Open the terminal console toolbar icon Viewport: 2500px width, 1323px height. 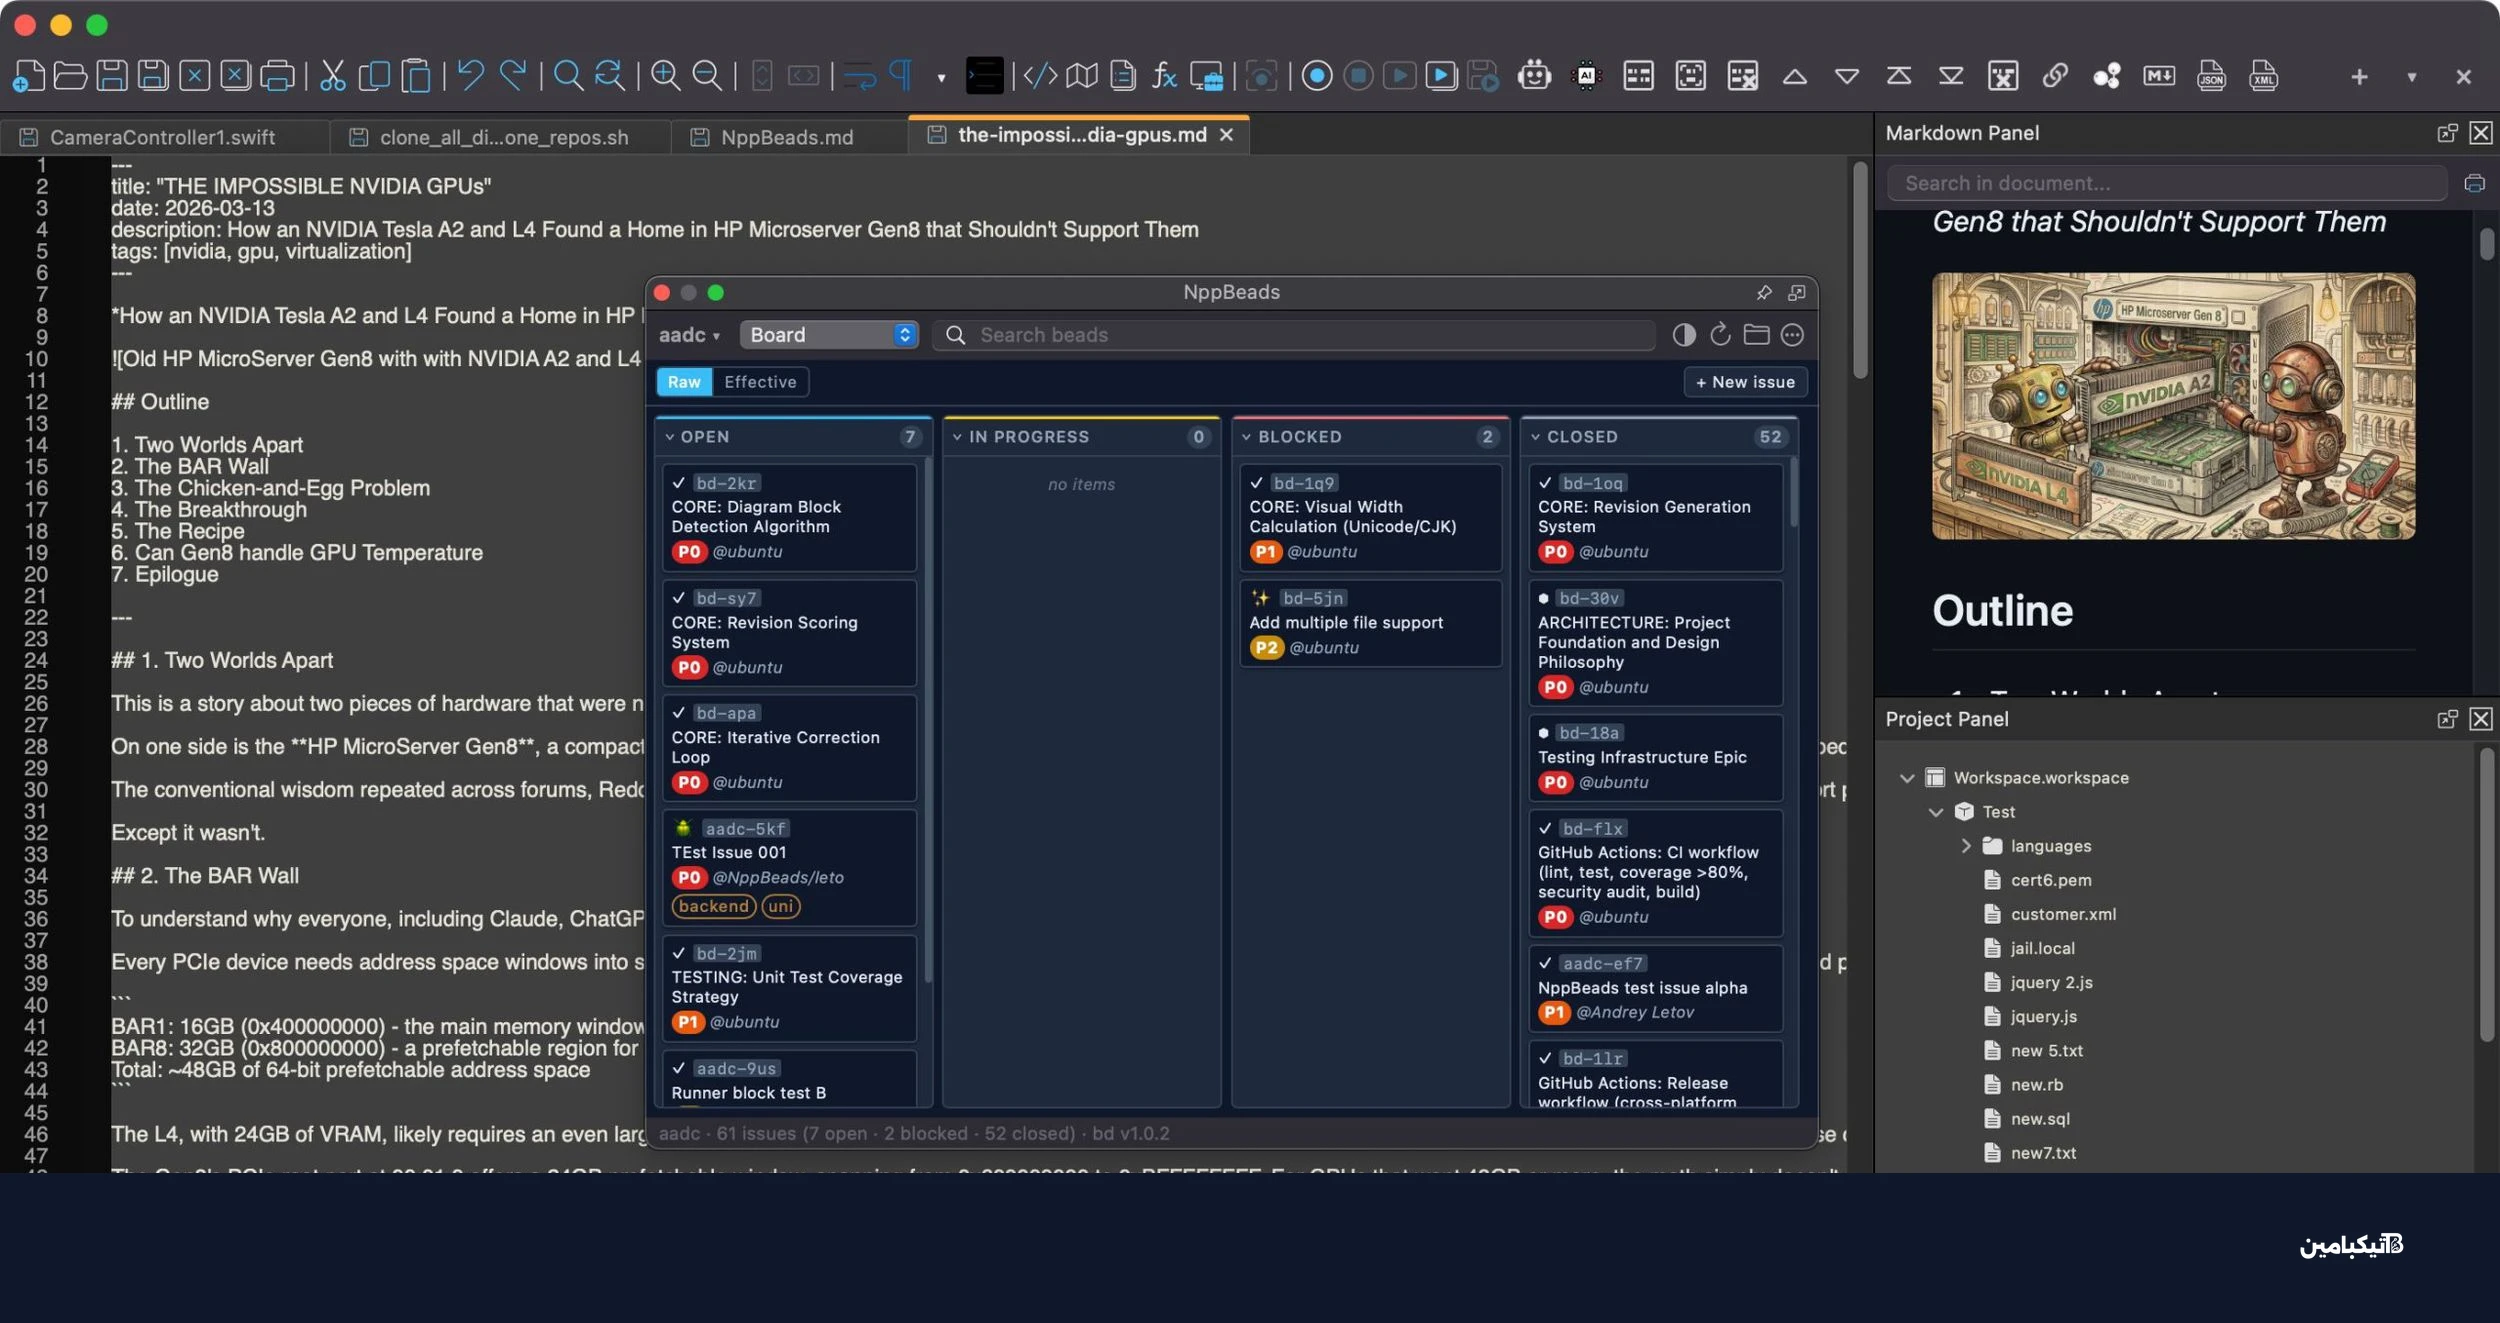click(984, 76)
